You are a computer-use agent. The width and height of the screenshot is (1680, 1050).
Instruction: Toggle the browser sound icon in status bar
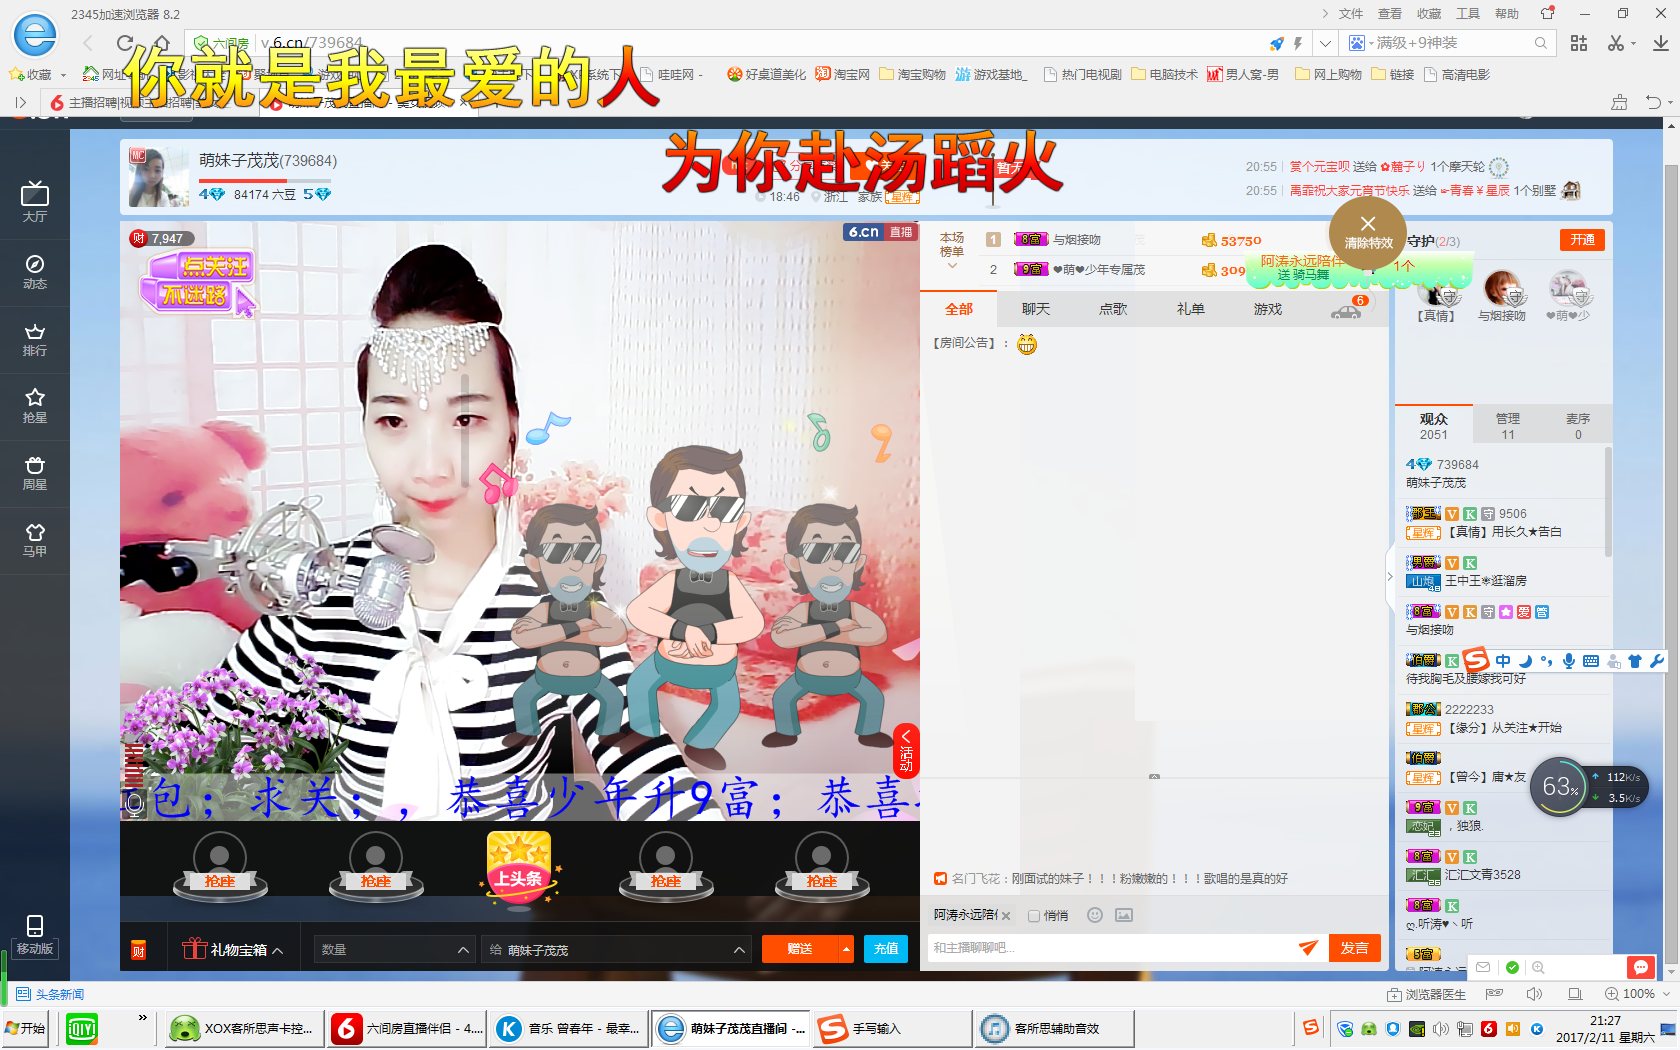click(x=1534, y=994)
